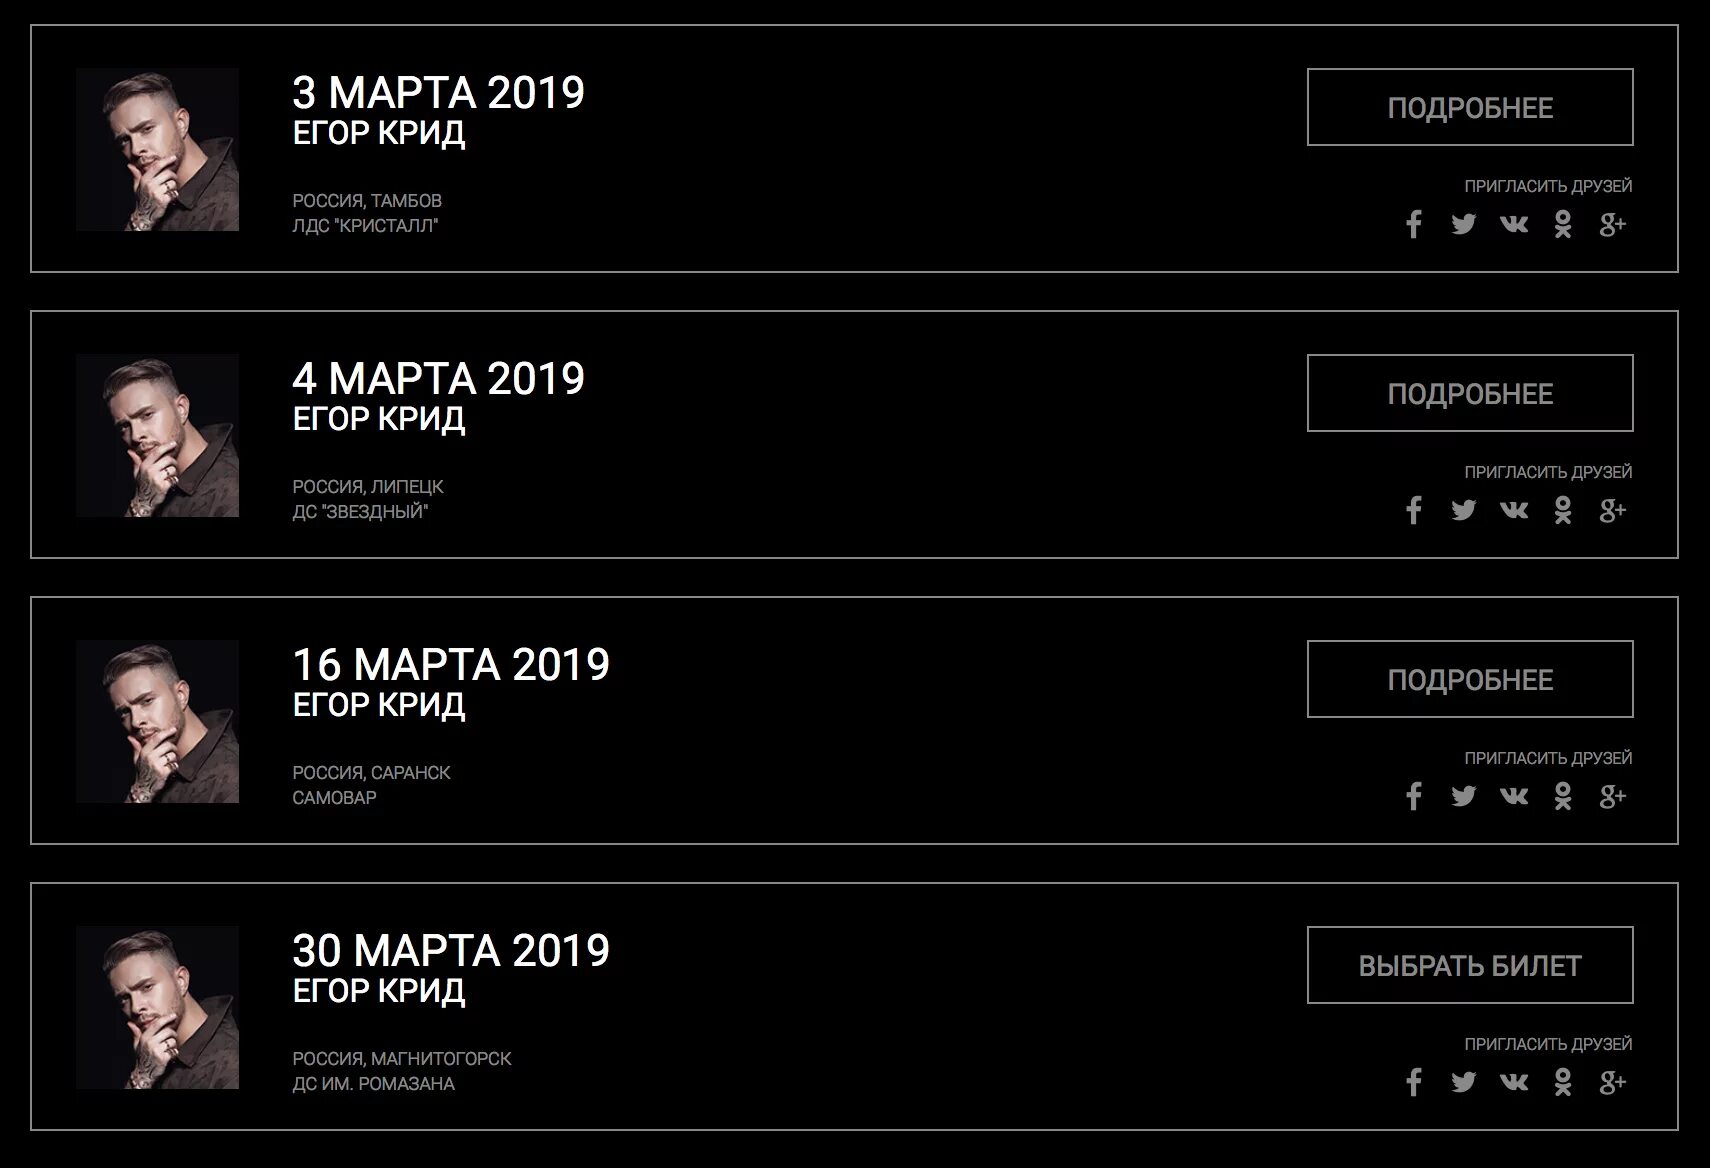The height and width of the screenshot is (1168, 1710).
Task: Share Lipetsk concert on VK
Action: [x=1514, y=510]
